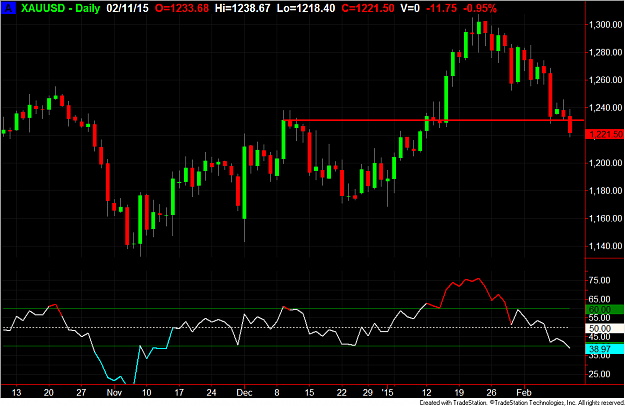This screenshot has height=406, width=625.
Task: Click the Dec label on date axis
Action: 244,392
